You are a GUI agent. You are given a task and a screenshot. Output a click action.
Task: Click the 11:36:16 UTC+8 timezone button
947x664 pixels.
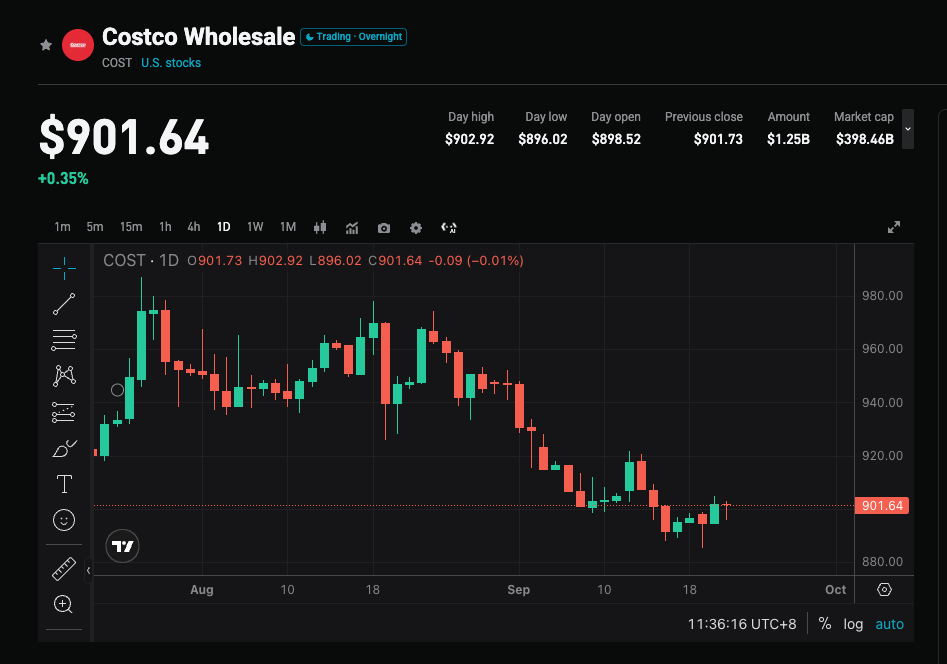742,624
